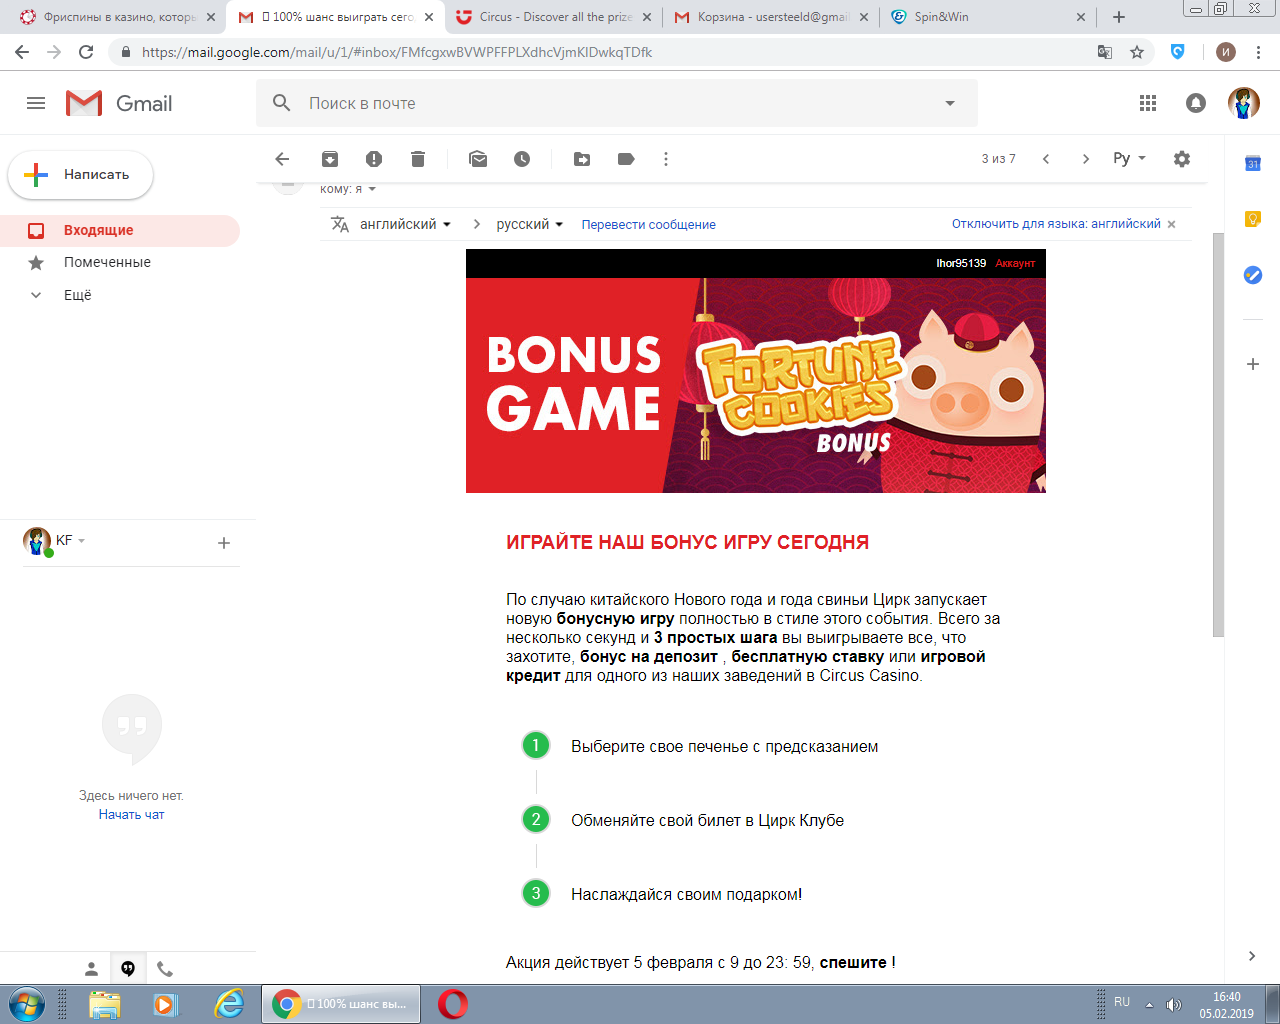
Task: Open the Labels icon
Action: (x=626, y=159)
